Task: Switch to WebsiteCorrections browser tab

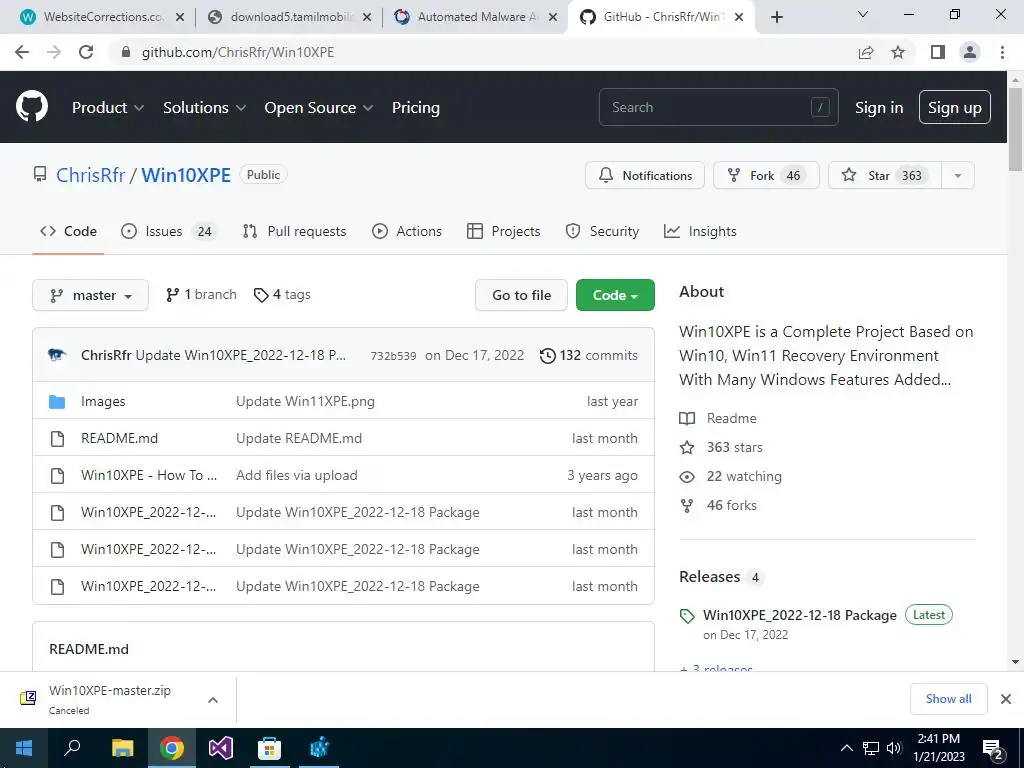Action: (104, 17)
